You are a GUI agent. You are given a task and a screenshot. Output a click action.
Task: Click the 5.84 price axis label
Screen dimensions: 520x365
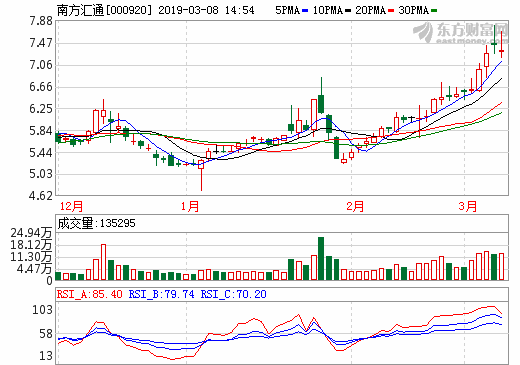(41, 131)
